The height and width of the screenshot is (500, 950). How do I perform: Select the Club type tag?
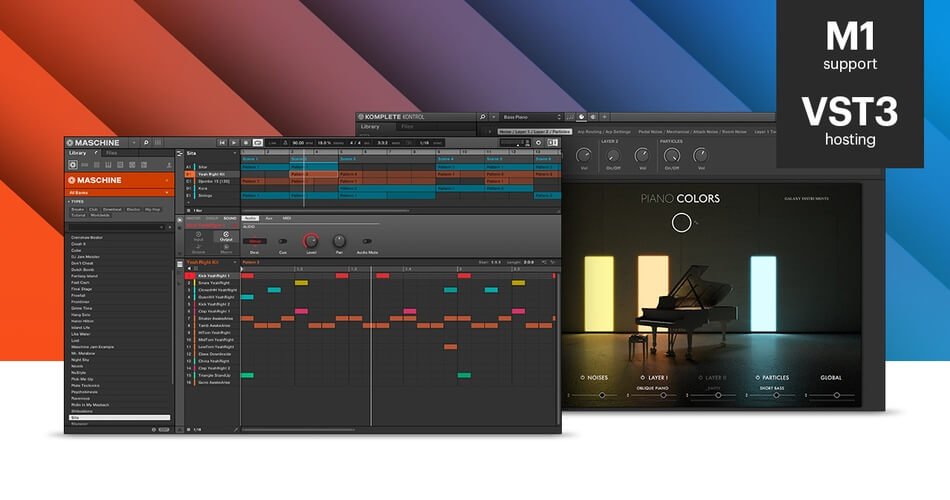tap(93, 209)
